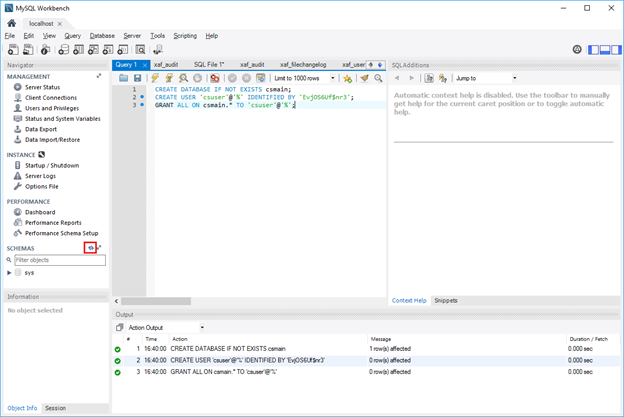Open a script file in the query editor

123,78
